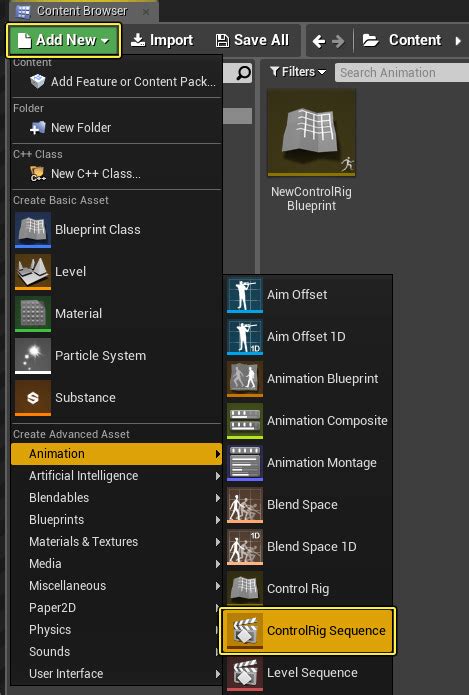Image resolution: width=469 pixels, height=695 pixels.
Task: Create a new Level asset
Action: pyautogui.click(x=116, y=271)
